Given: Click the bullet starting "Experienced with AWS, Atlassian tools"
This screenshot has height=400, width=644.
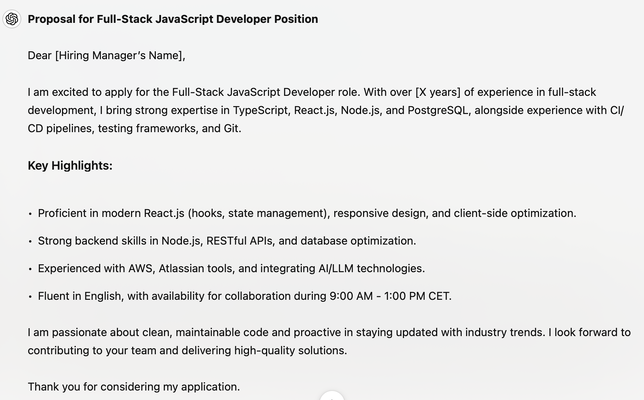Looking at the screenshot, I should click(x=231, y=268).
